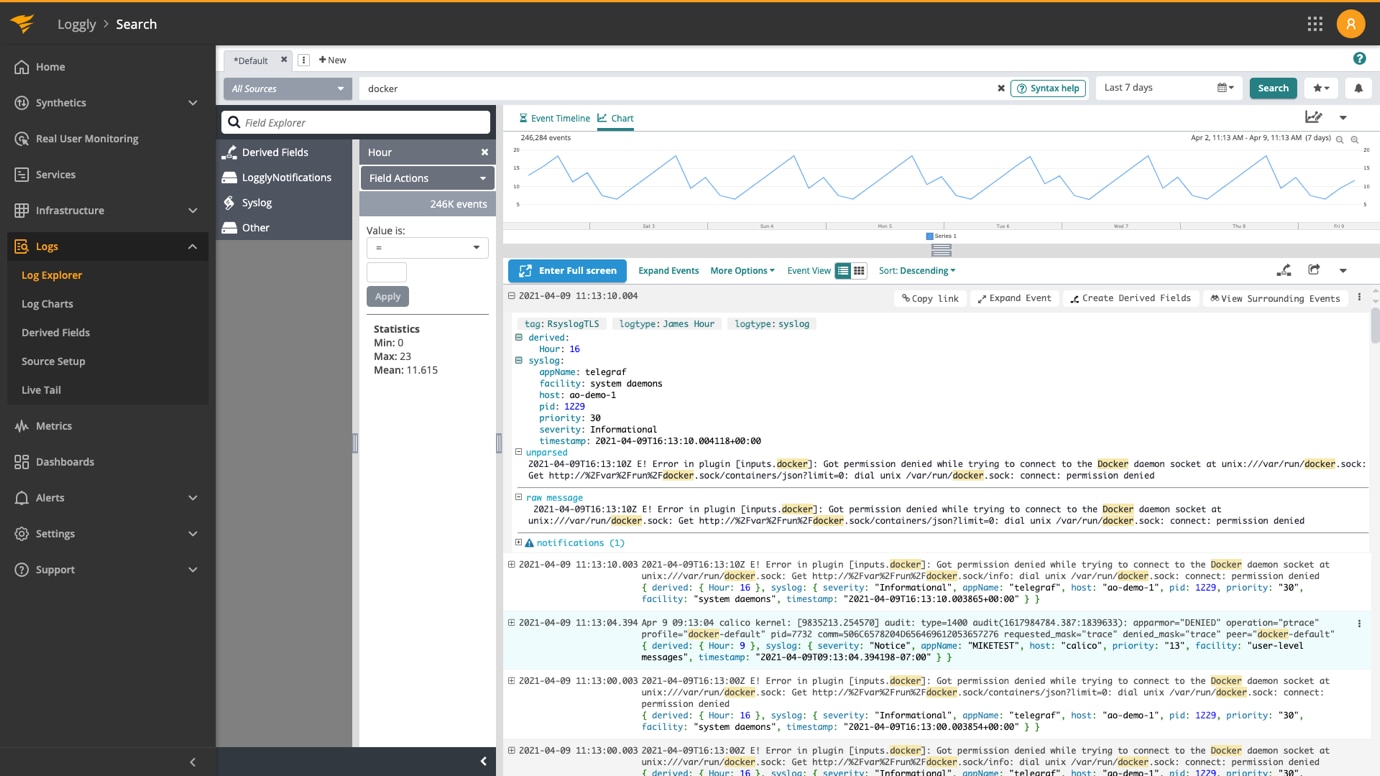Open Syntax help link
Viewport: 1380px width, 776px height.
click(1048, 88)
